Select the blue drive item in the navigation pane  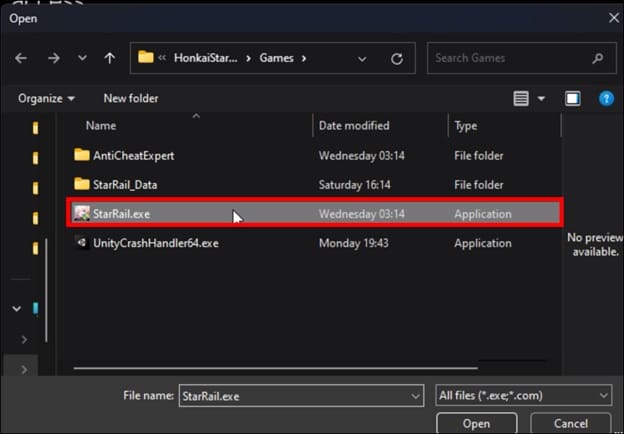(x=35, y=308)
